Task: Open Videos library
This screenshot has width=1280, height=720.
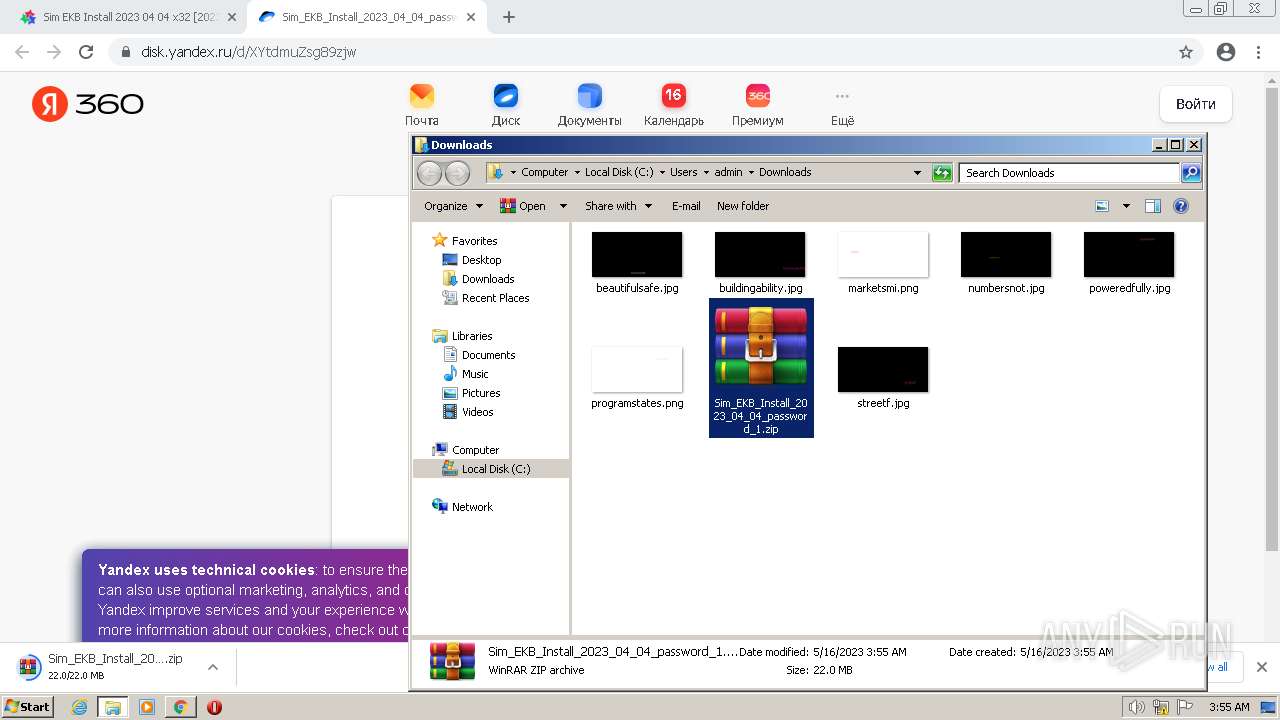Action: click(x=468, y=412)
